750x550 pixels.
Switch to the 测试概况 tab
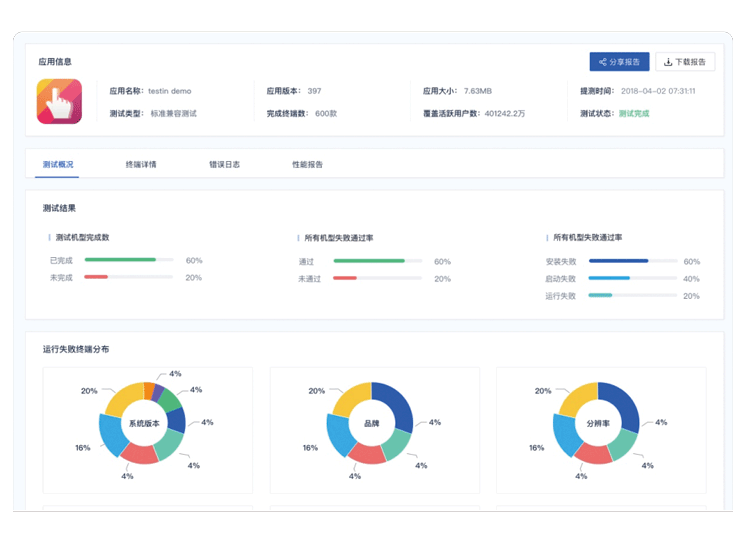coord(57,165)
